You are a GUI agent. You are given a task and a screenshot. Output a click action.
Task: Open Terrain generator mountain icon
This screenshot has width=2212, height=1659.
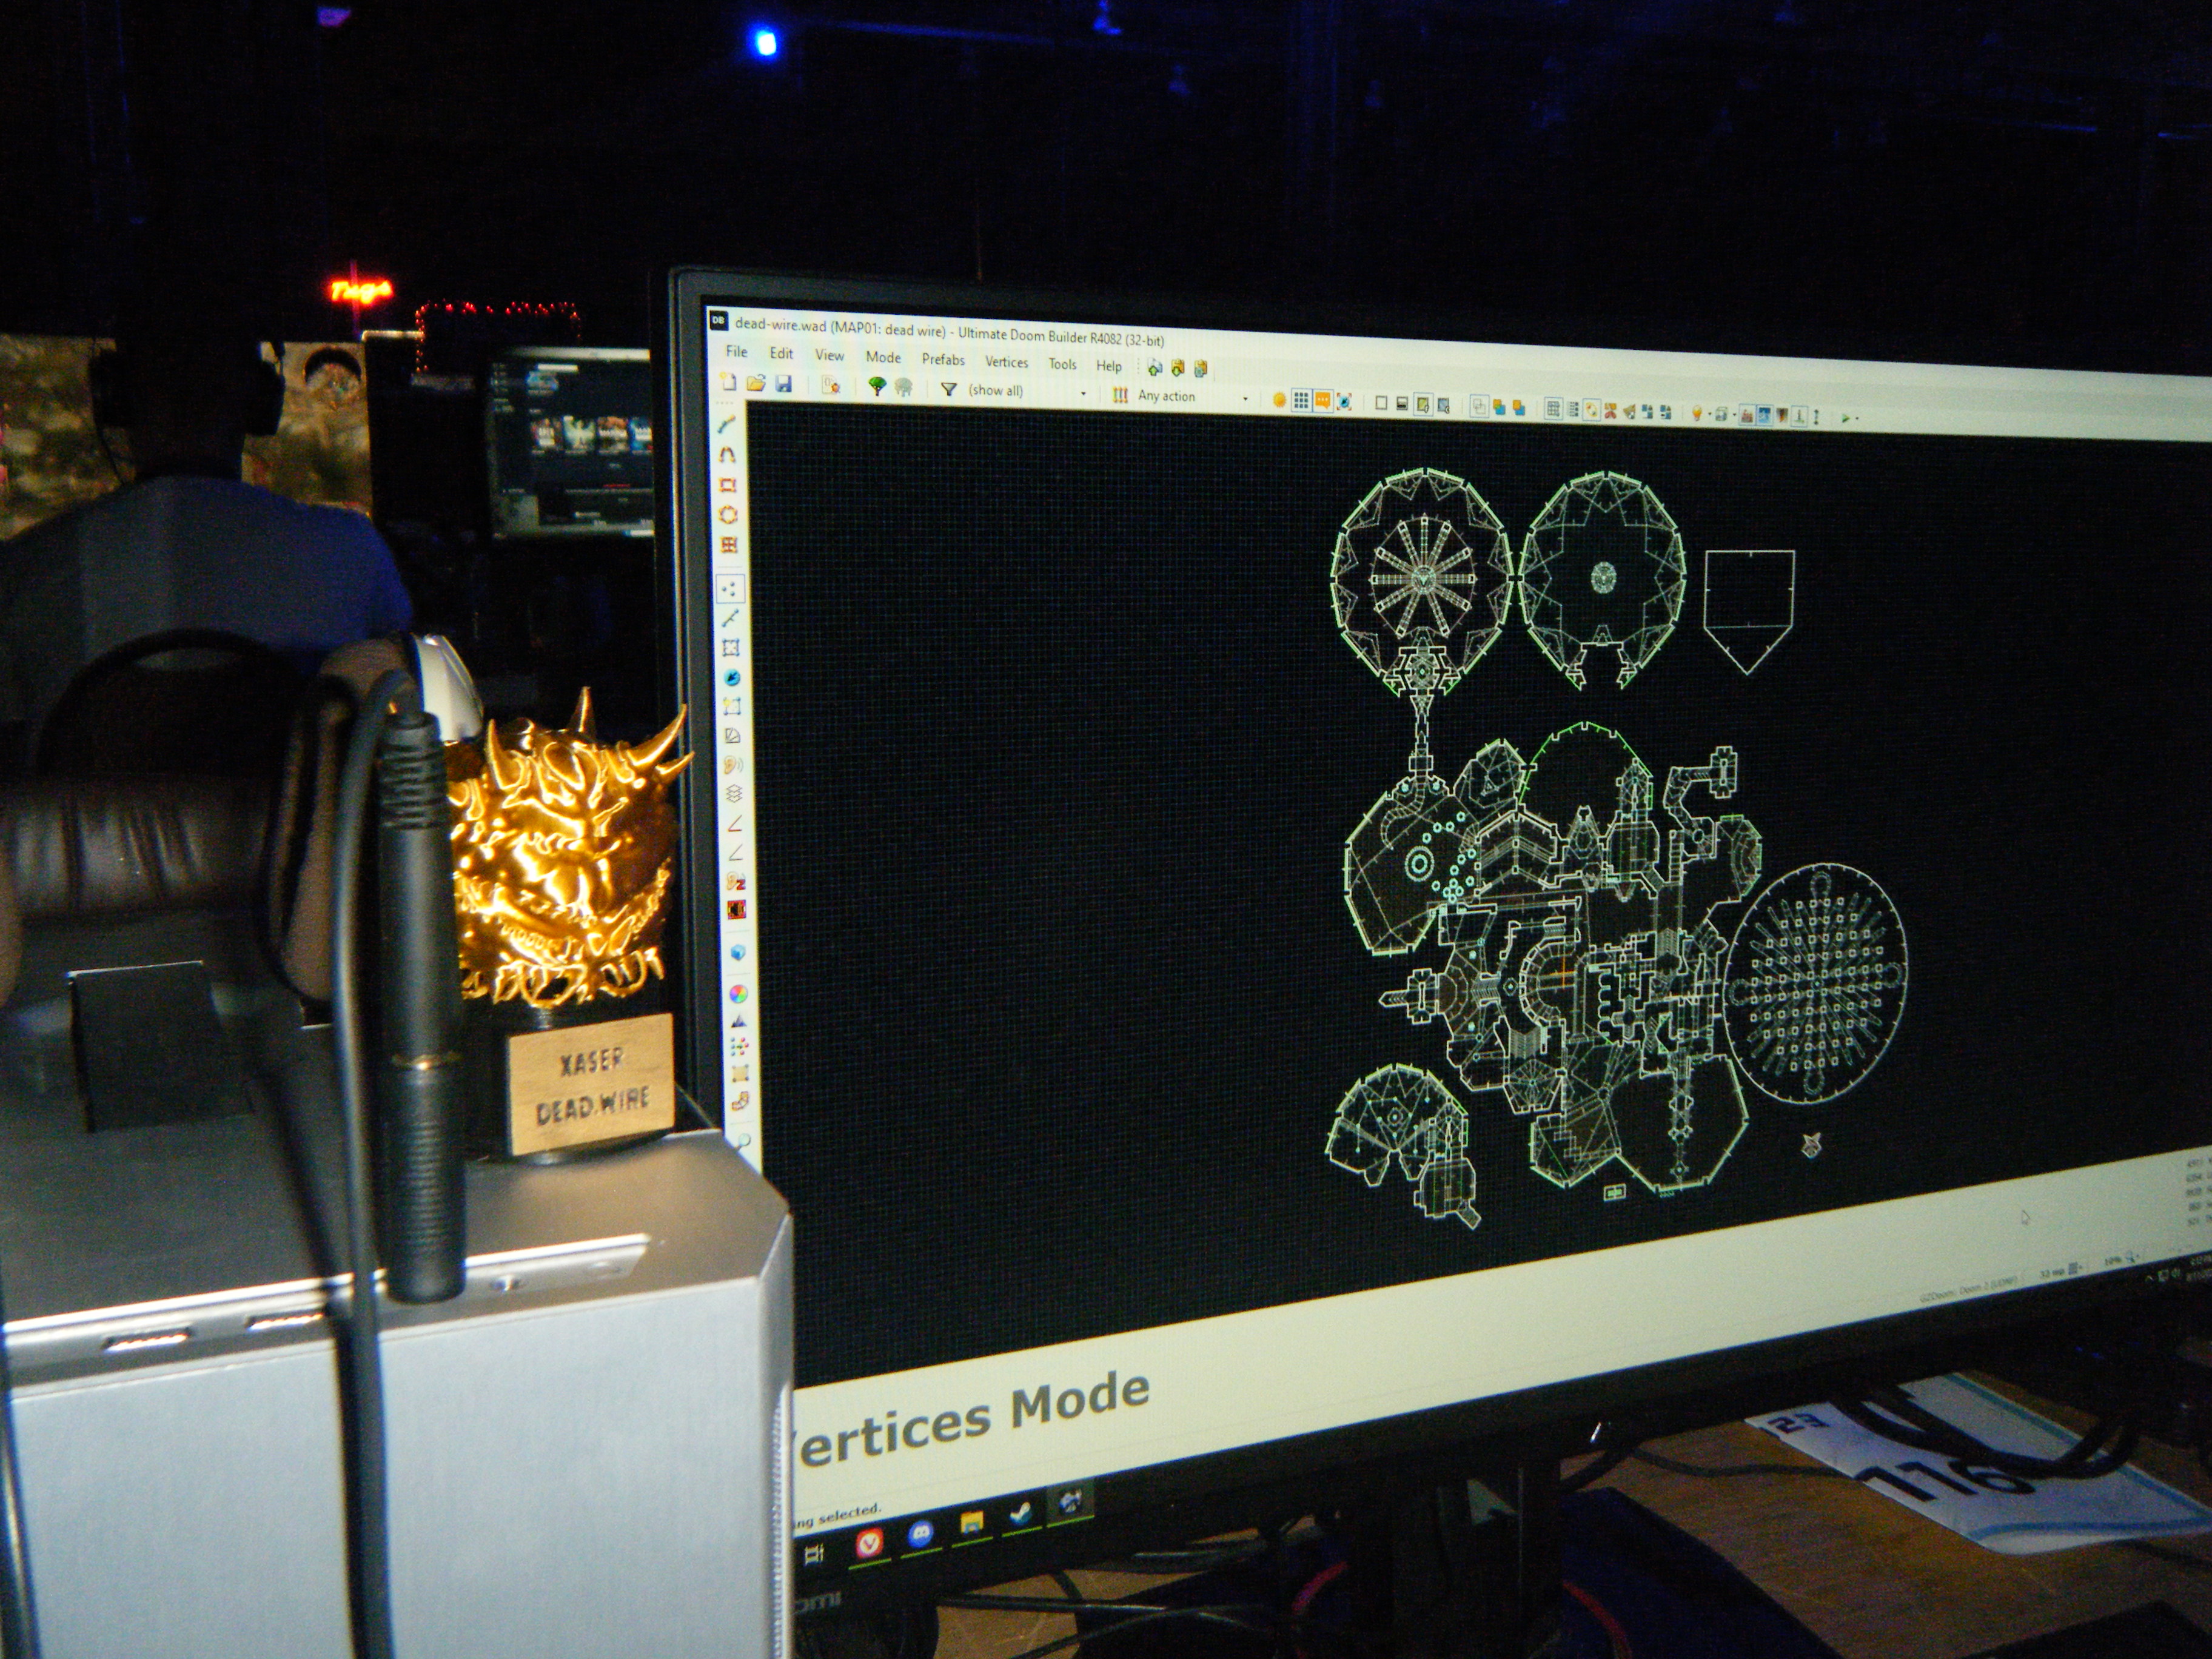739,1020
